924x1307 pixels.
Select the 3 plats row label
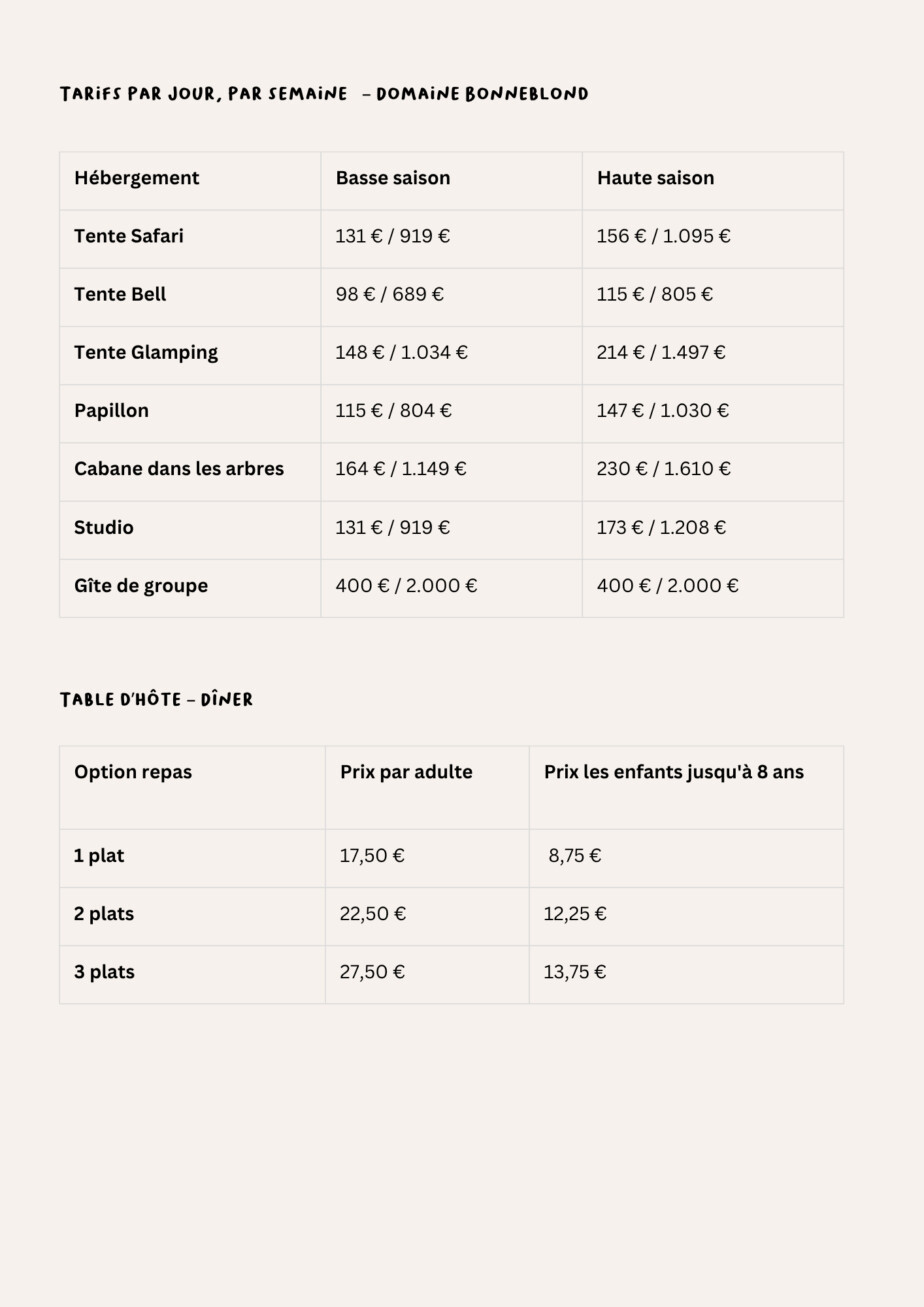point(104,972)
